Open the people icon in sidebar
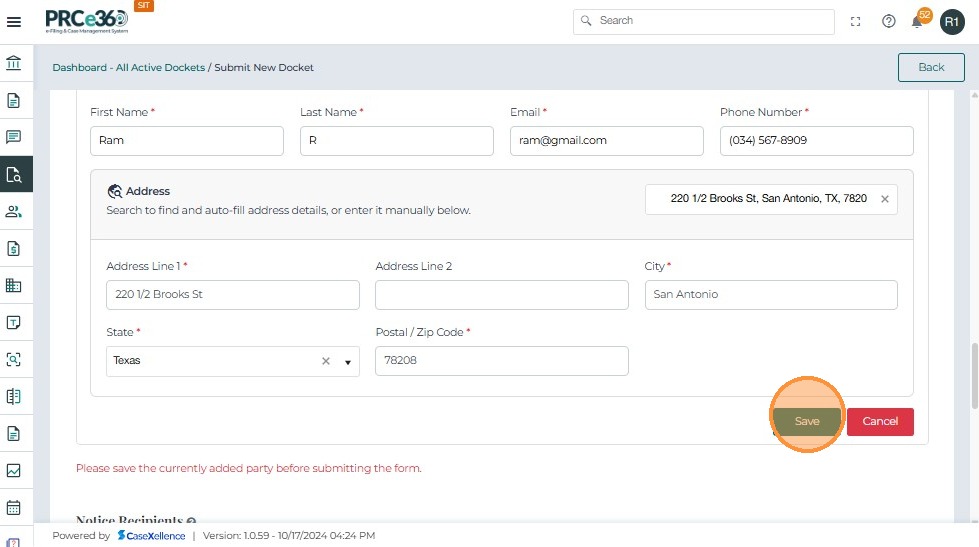Screen dimensions: 979x547 click(14, 211)
